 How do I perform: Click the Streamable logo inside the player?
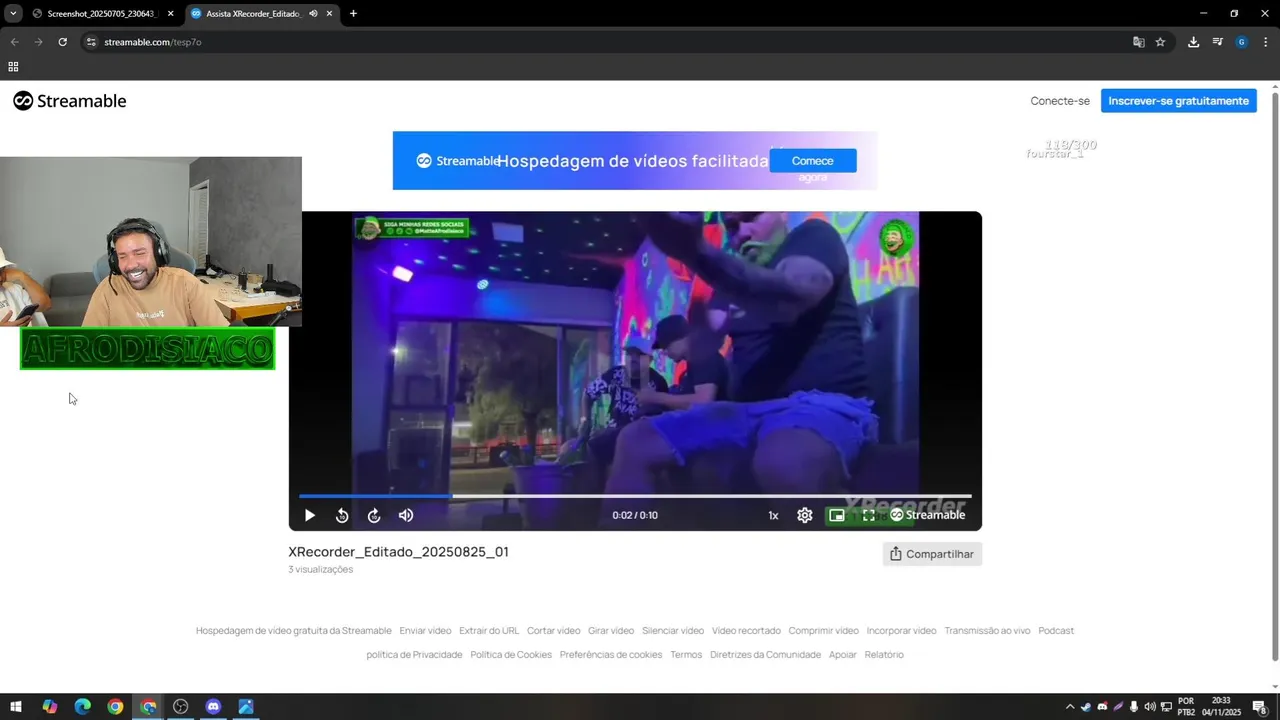tap(928, 515)
